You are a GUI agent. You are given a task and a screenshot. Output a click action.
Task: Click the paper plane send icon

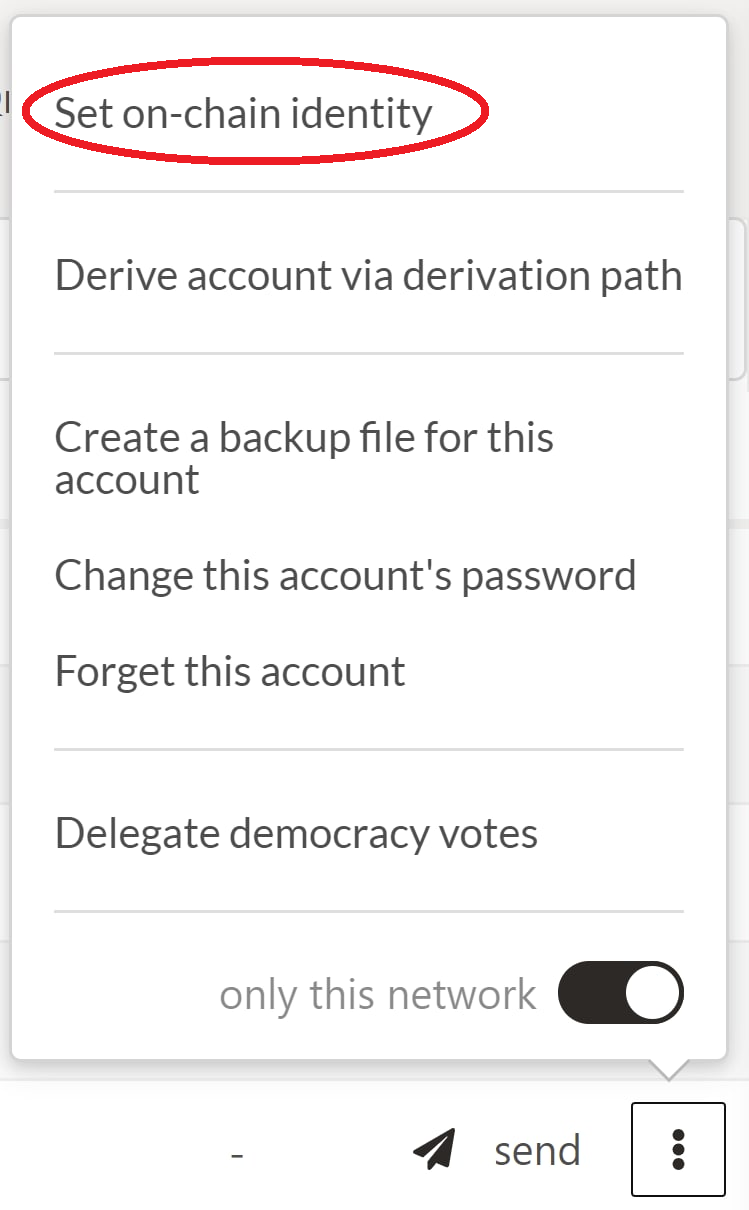click(x=434, y=1150)
